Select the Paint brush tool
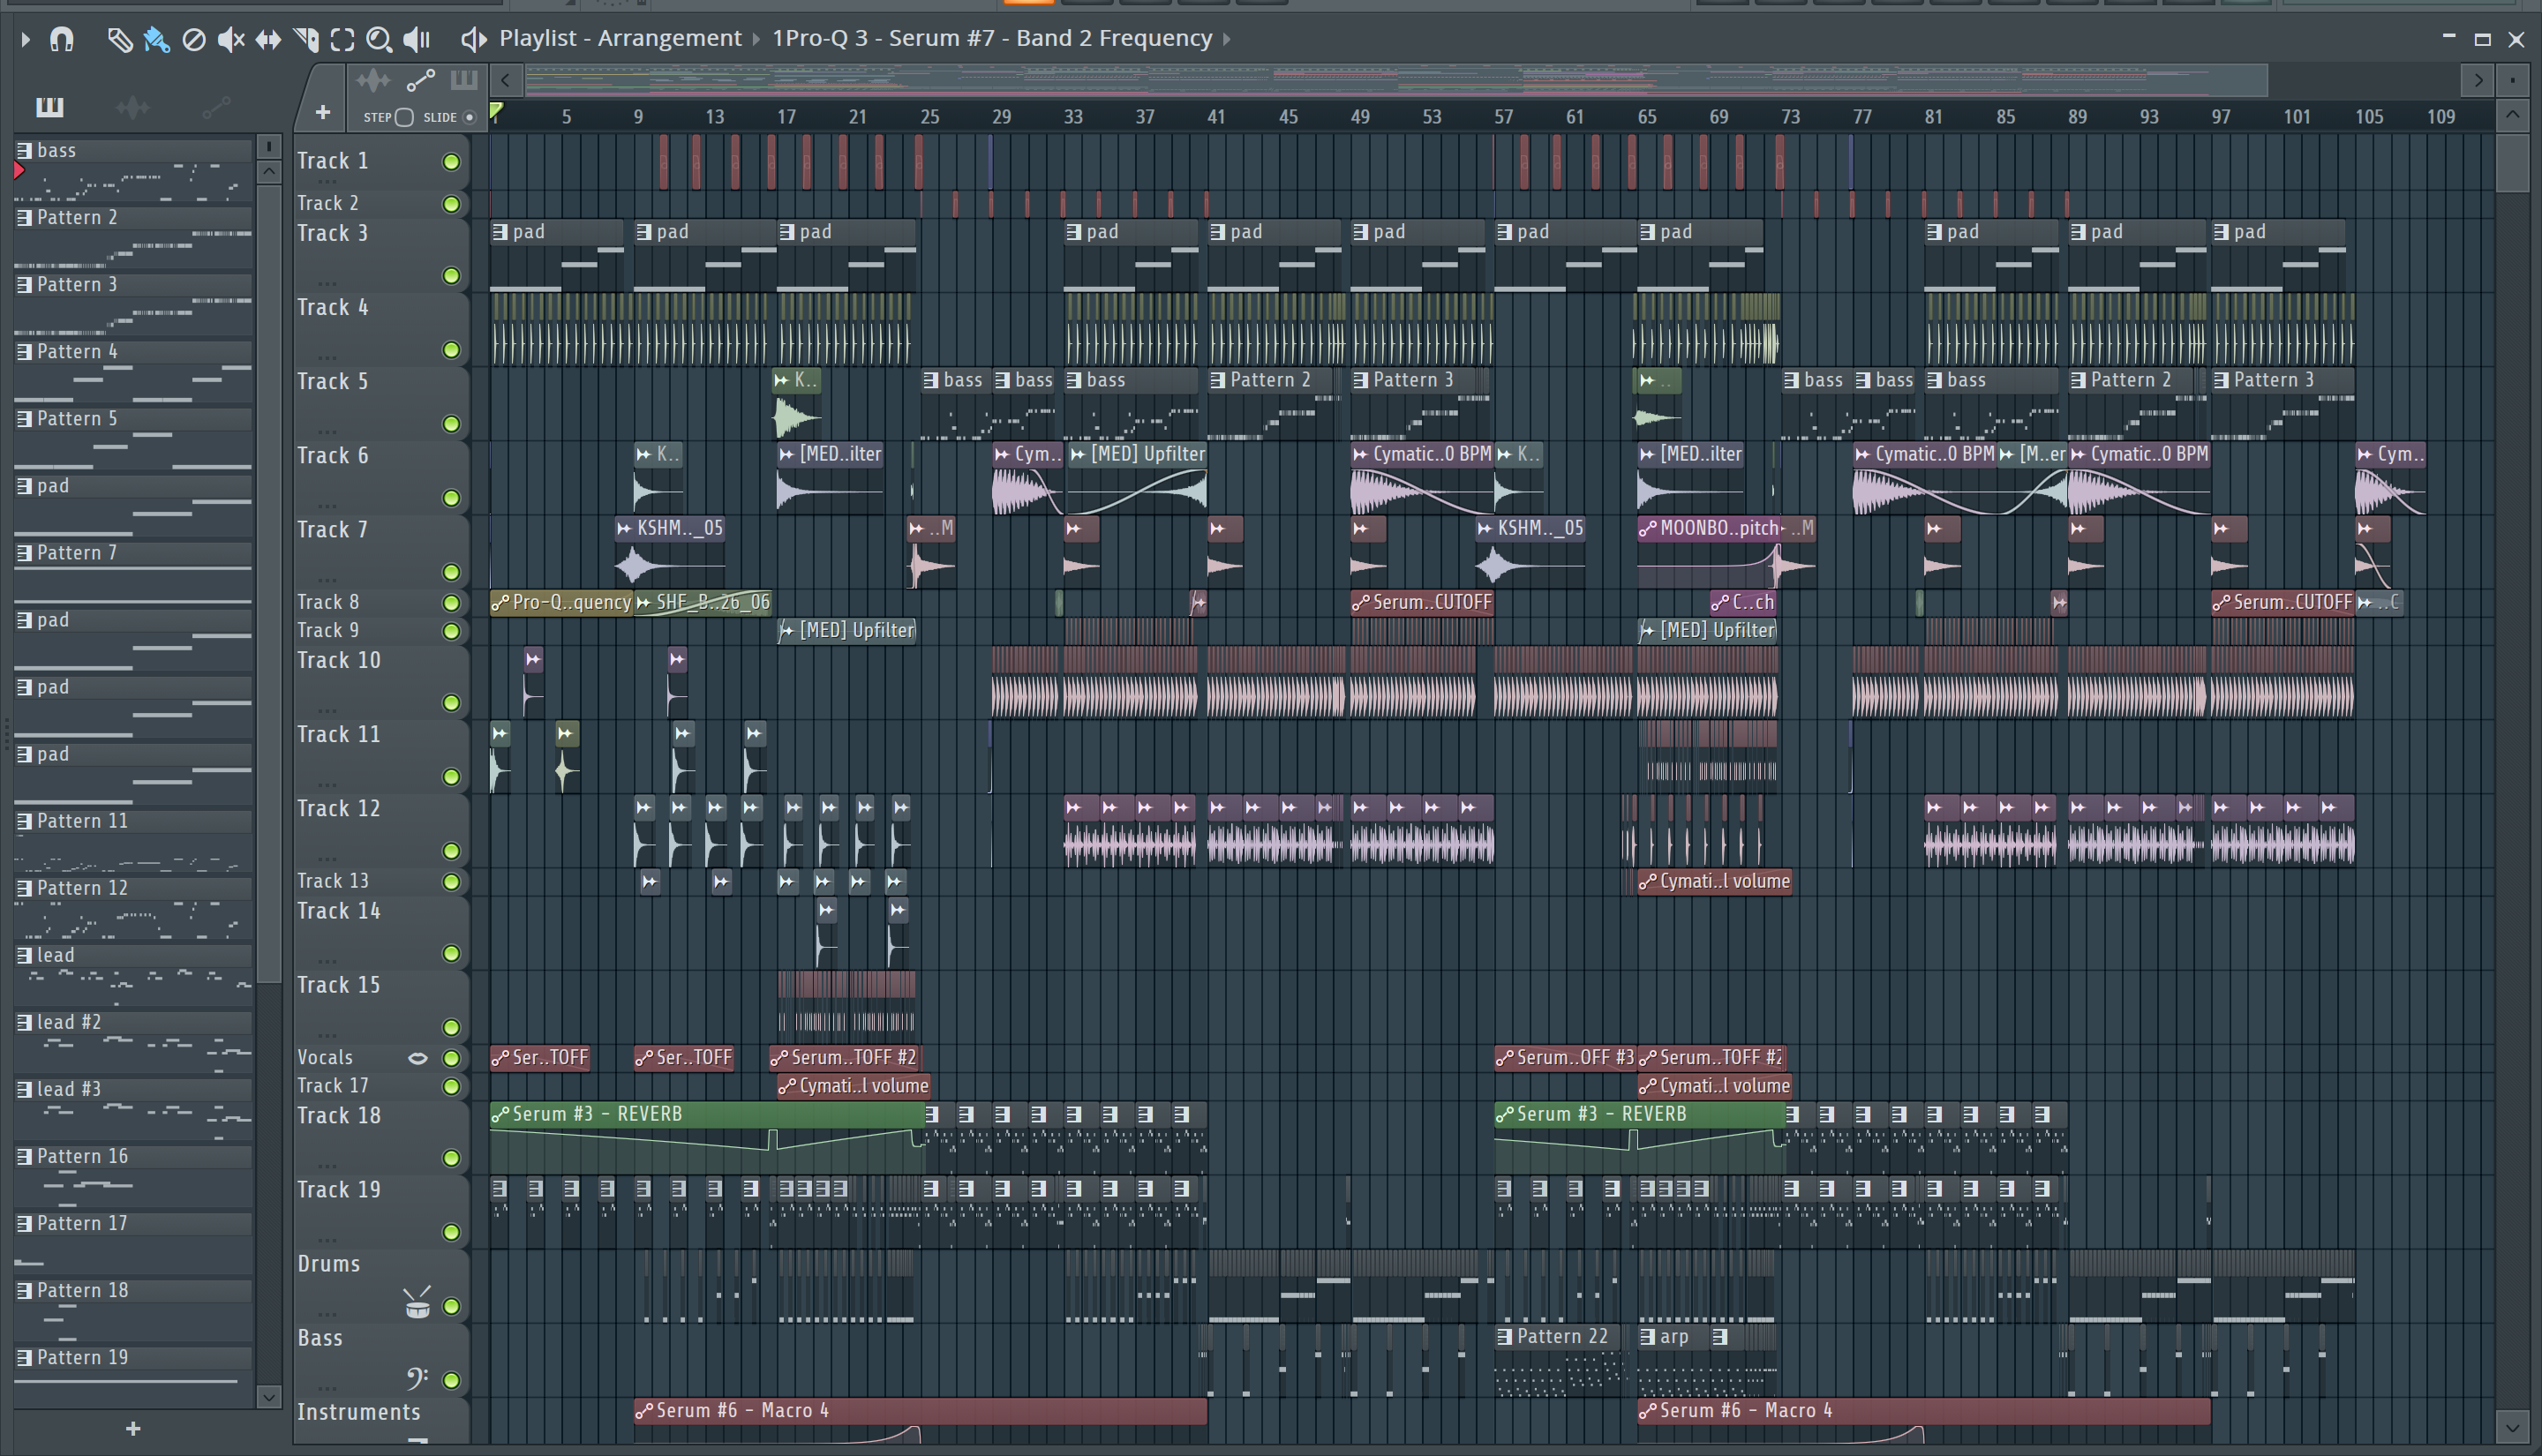This screenshot has width=2542, height=1456. [x=156, y=39]
